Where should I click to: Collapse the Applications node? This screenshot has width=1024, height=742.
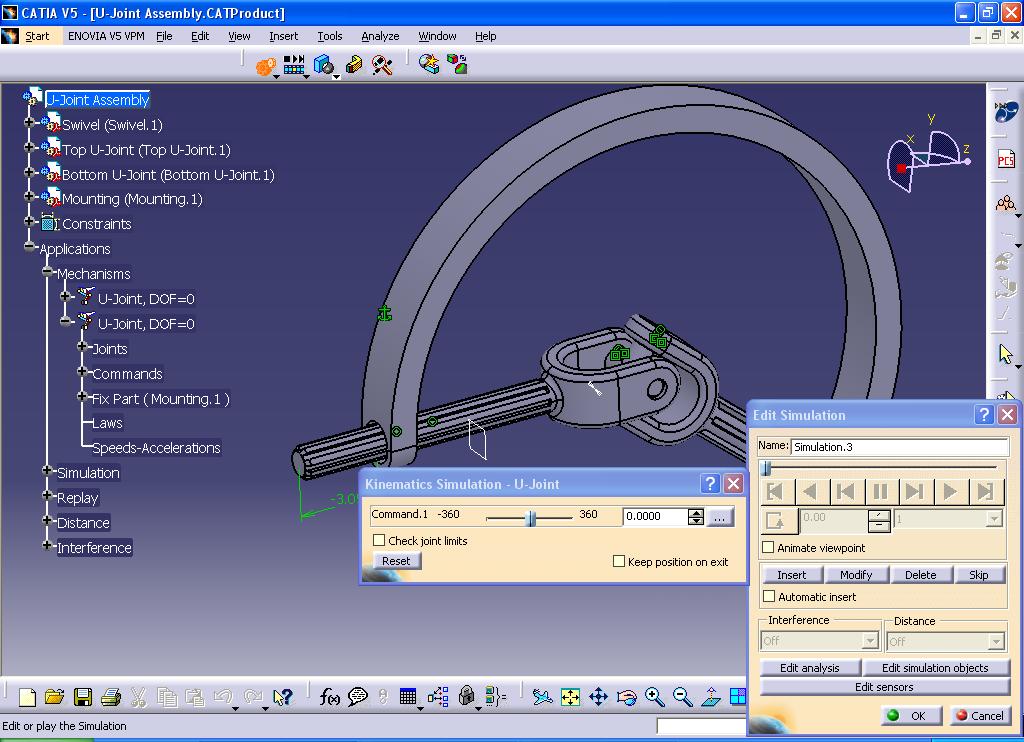[x=29, y=246]
